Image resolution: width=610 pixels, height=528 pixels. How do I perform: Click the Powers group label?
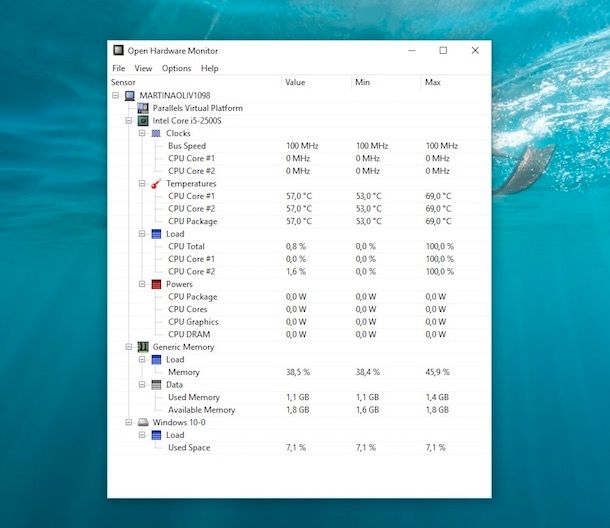pyautogui.click(x=179, y=284)
